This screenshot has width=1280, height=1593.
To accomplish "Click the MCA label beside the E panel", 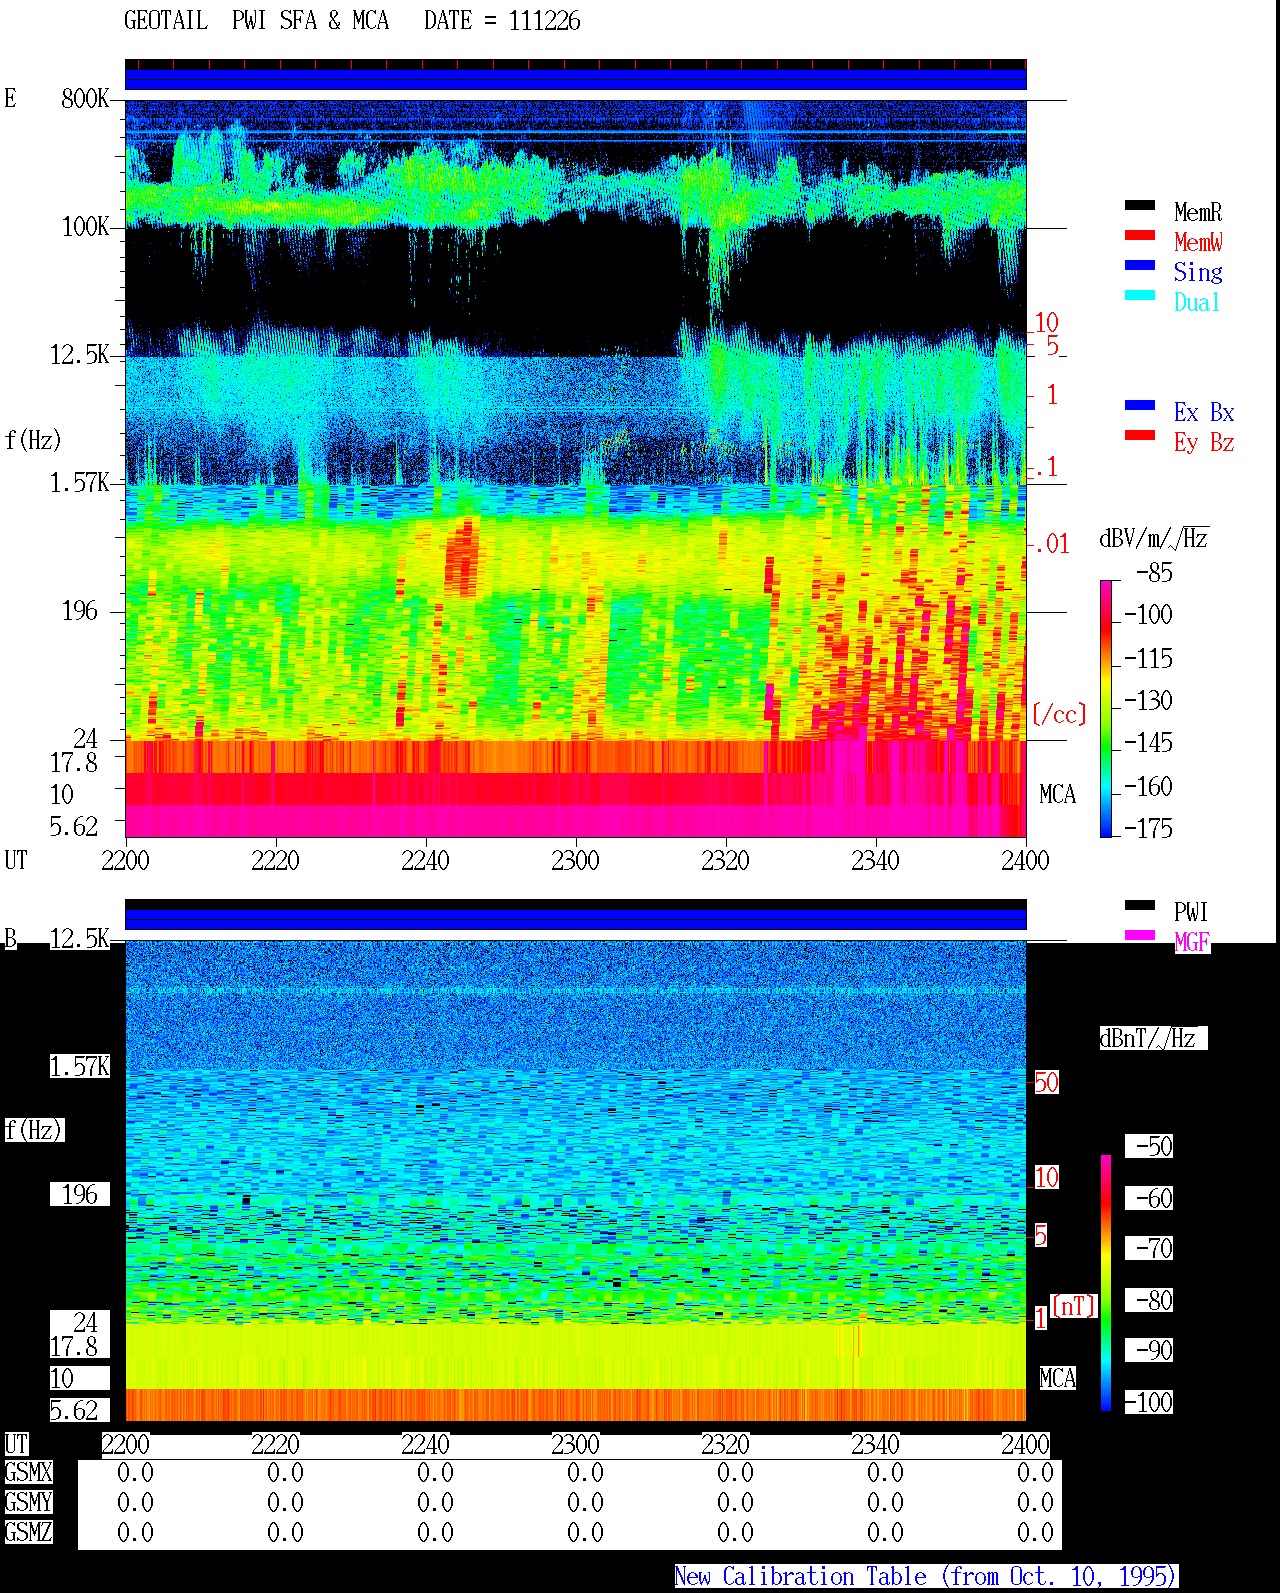I will coord(1057,794).
